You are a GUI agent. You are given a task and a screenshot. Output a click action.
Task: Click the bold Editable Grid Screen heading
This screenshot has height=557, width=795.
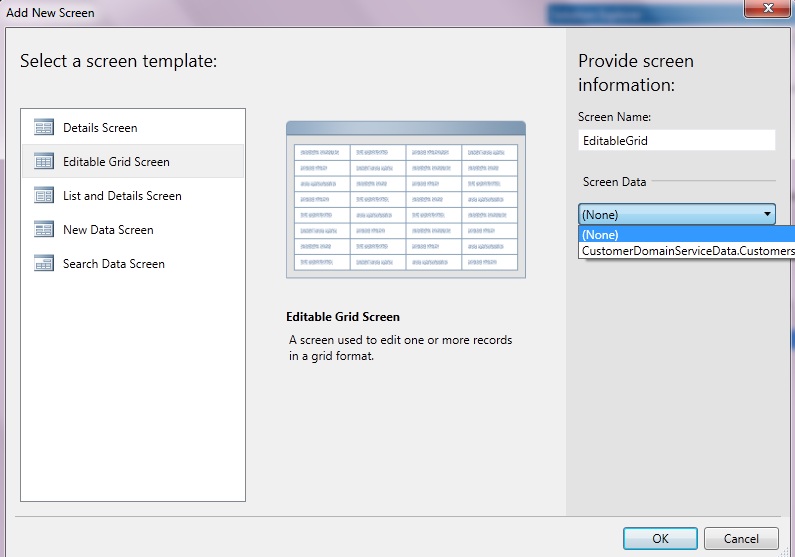tap(343, 317)
